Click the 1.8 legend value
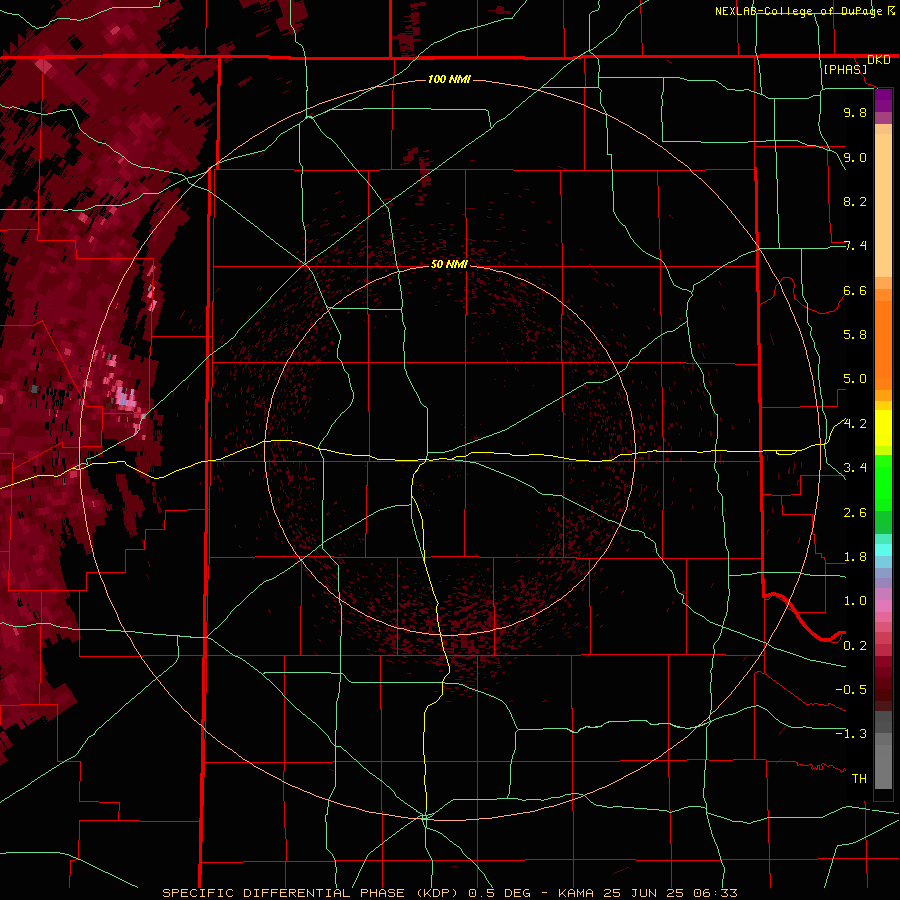 (x=855, y=557)
